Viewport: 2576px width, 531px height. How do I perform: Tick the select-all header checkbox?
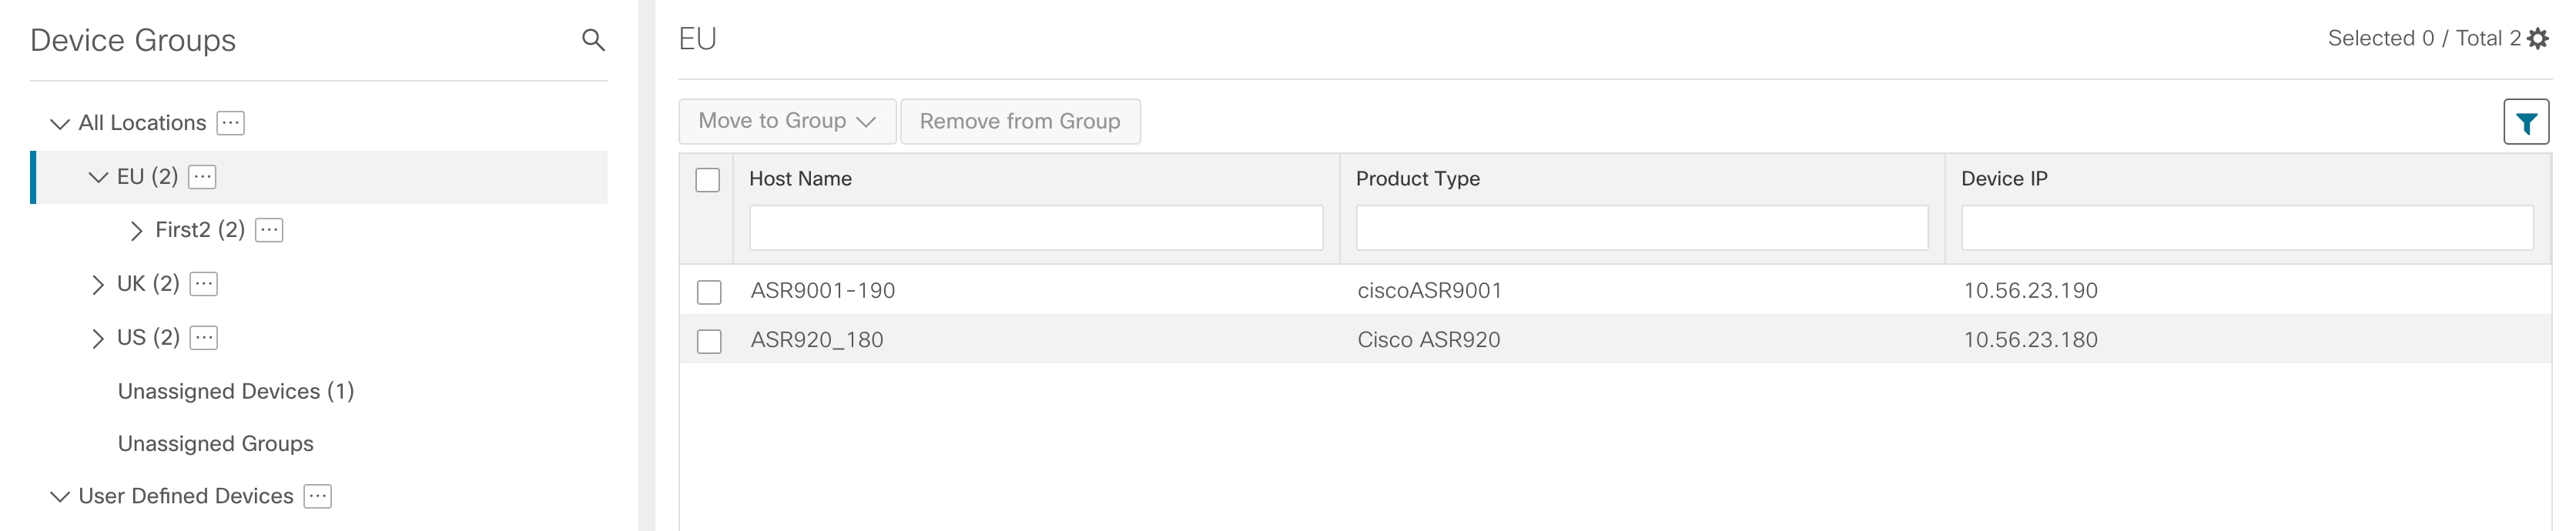click(708, 180)
